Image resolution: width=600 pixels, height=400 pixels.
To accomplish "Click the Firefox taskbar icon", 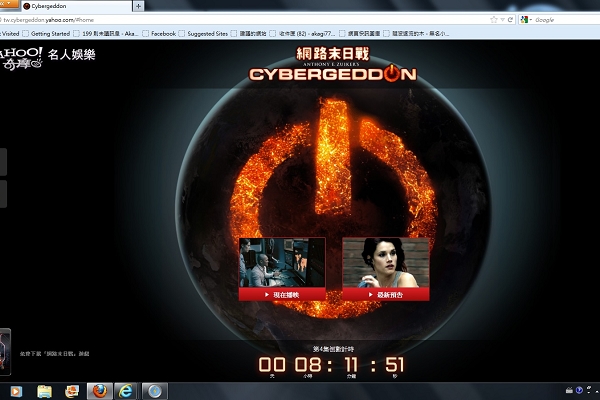I will [100, 391].
